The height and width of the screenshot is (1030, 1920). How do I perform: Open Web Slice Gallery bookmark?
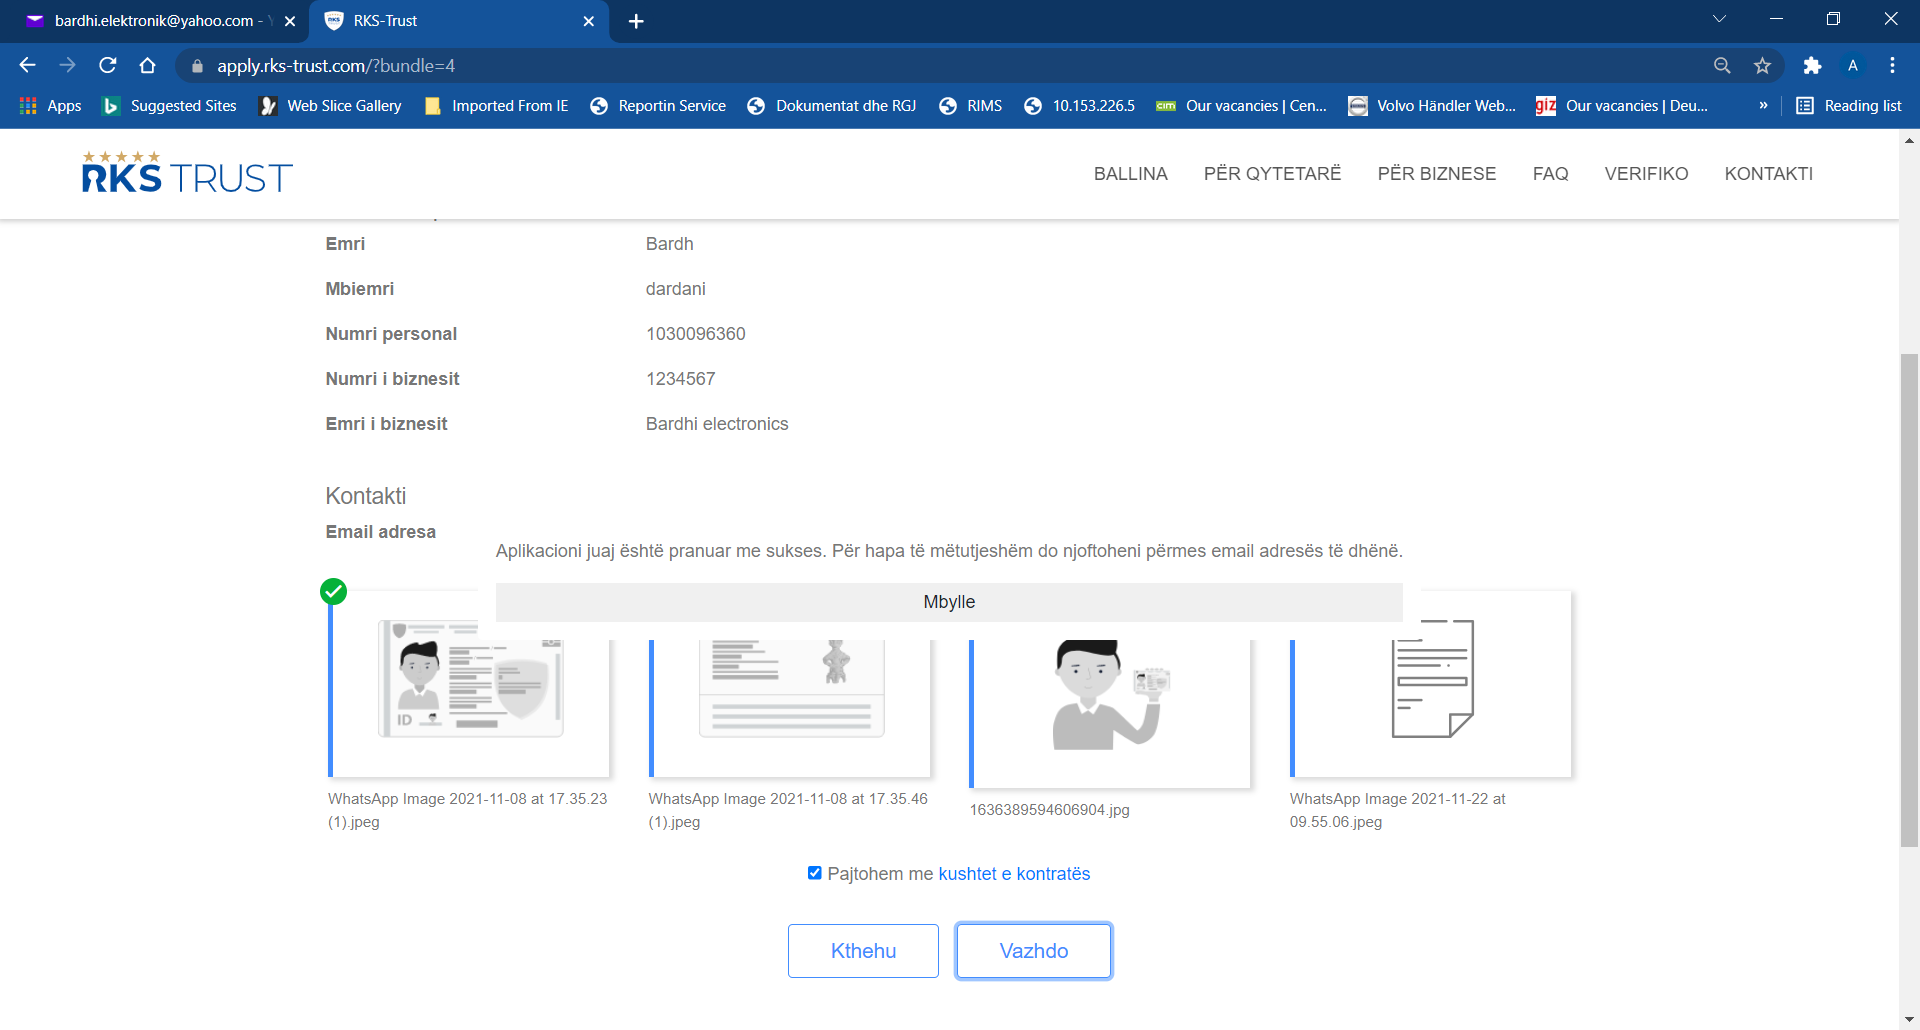click(330, 106)
